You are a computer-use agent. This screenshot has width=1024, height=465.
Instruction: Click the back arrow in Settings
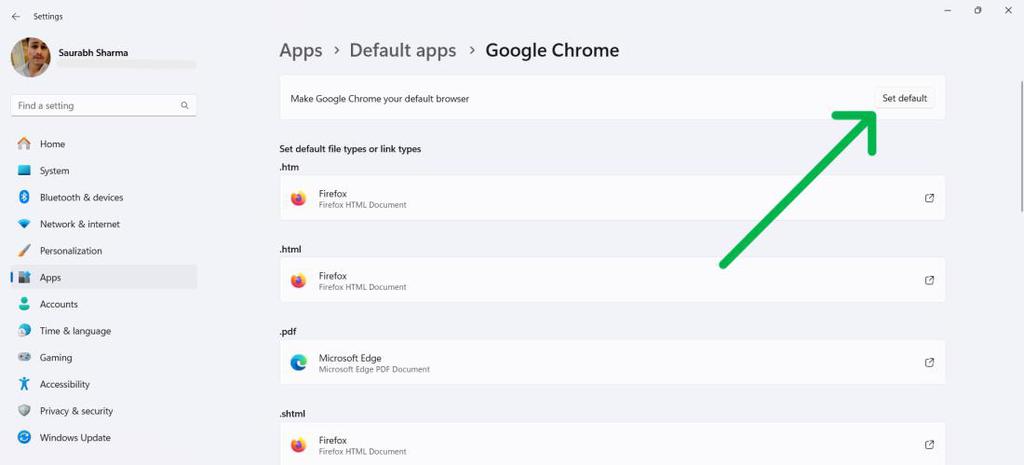(x=15, y=17)
